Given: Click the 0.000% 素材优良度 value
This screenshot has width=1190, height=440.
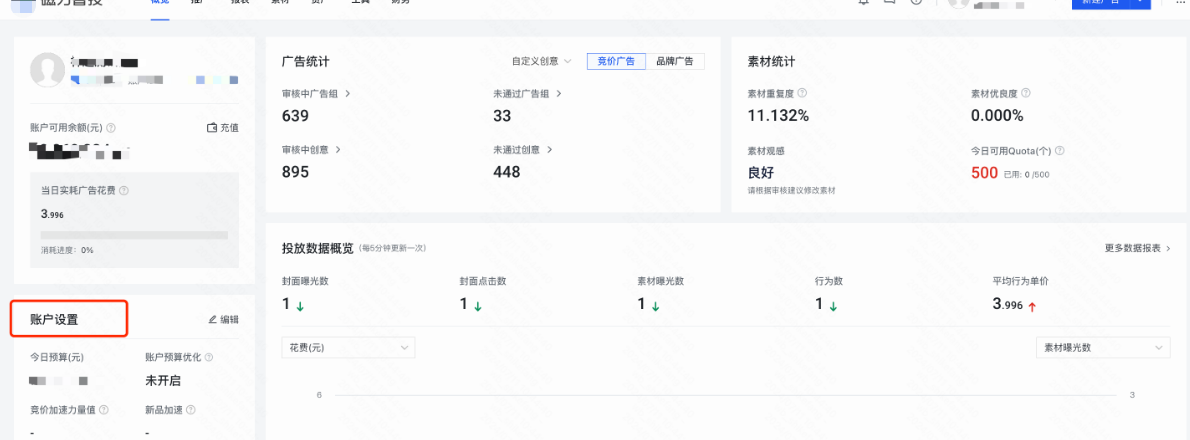Looking at the screenshot, I should click(997, 116).
